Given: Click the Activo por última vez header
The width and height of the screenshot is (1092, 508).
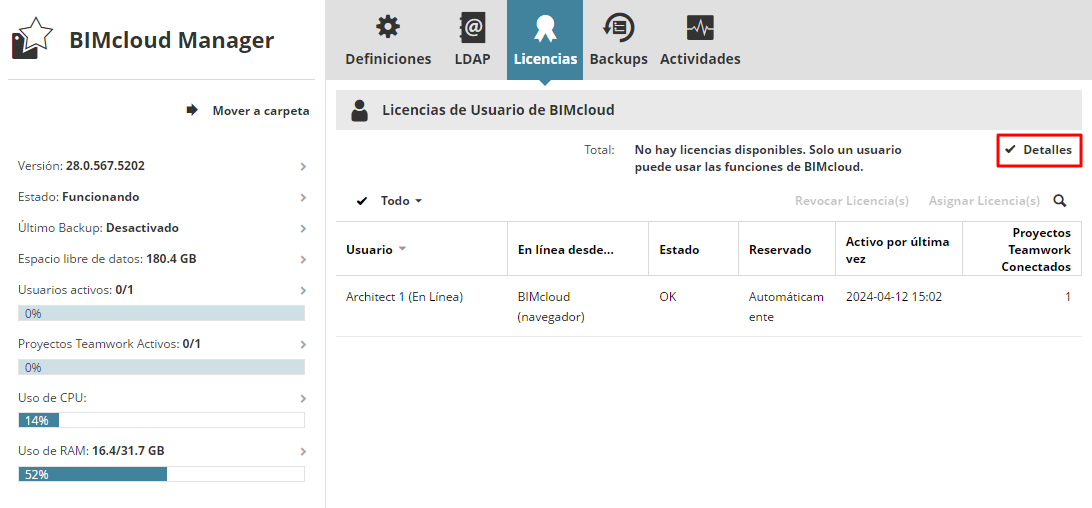Looking at the screenshot, I should coord(899,249).
